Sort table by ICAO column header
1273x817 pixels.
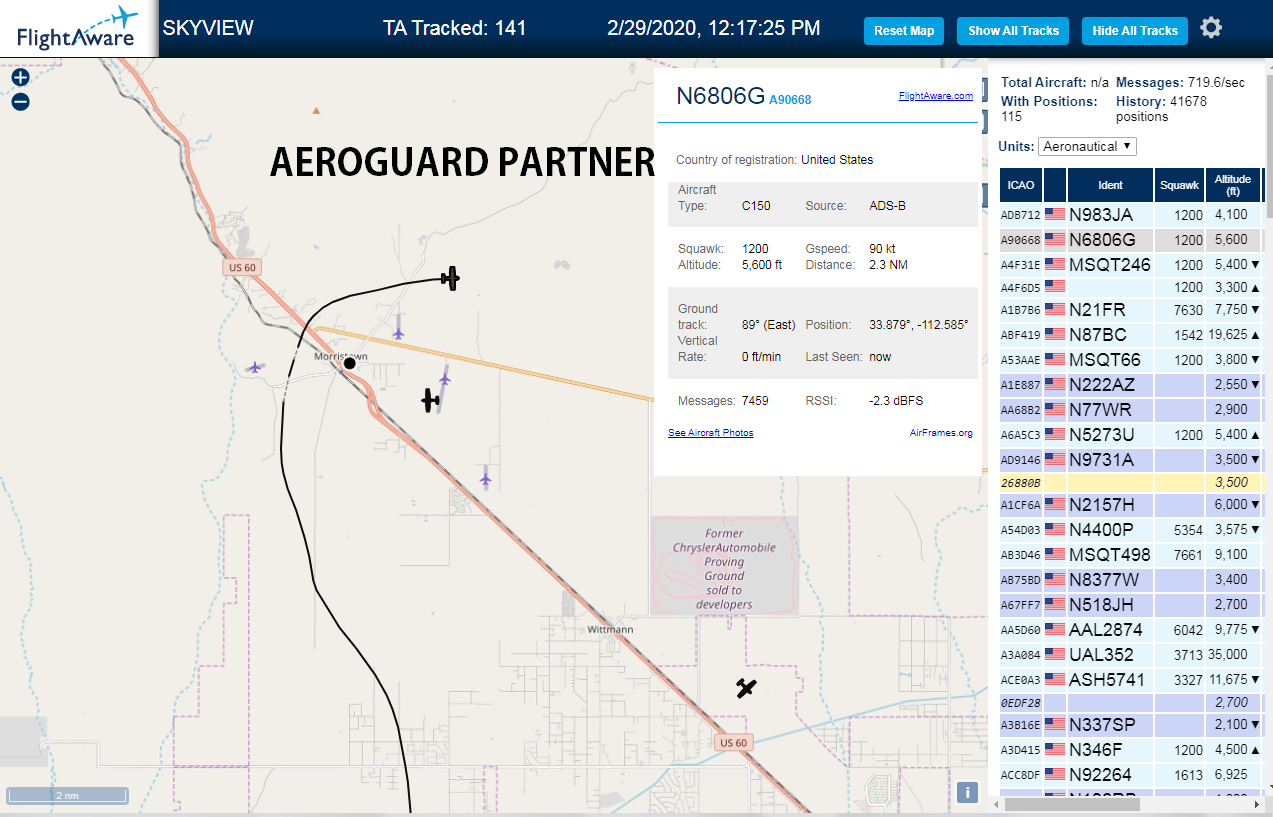pyautogui.click(x=1021, y=185)
